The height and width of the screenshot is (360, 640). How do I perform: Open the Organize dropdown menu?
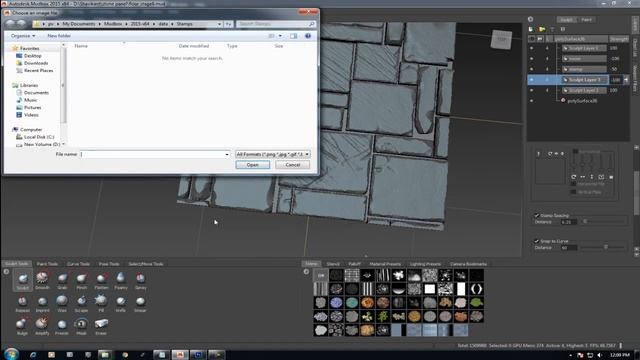22,36
